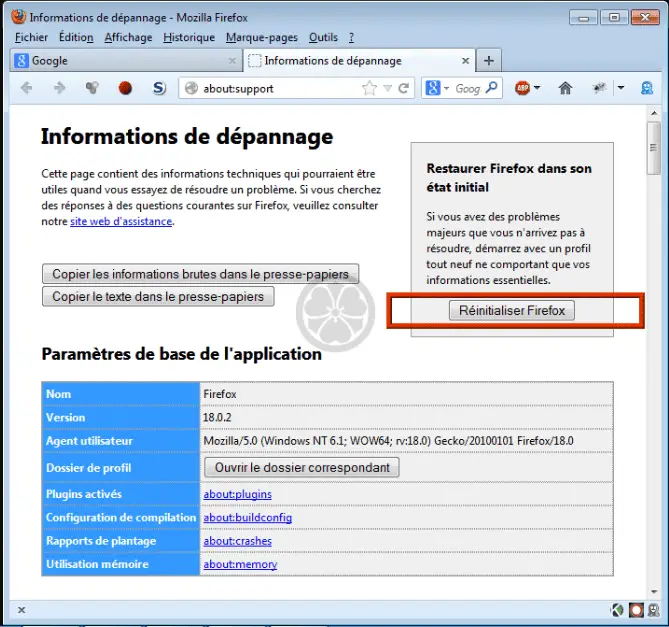Open the Édition menu
Screen dimensions: 669x627
pos(76,38)
